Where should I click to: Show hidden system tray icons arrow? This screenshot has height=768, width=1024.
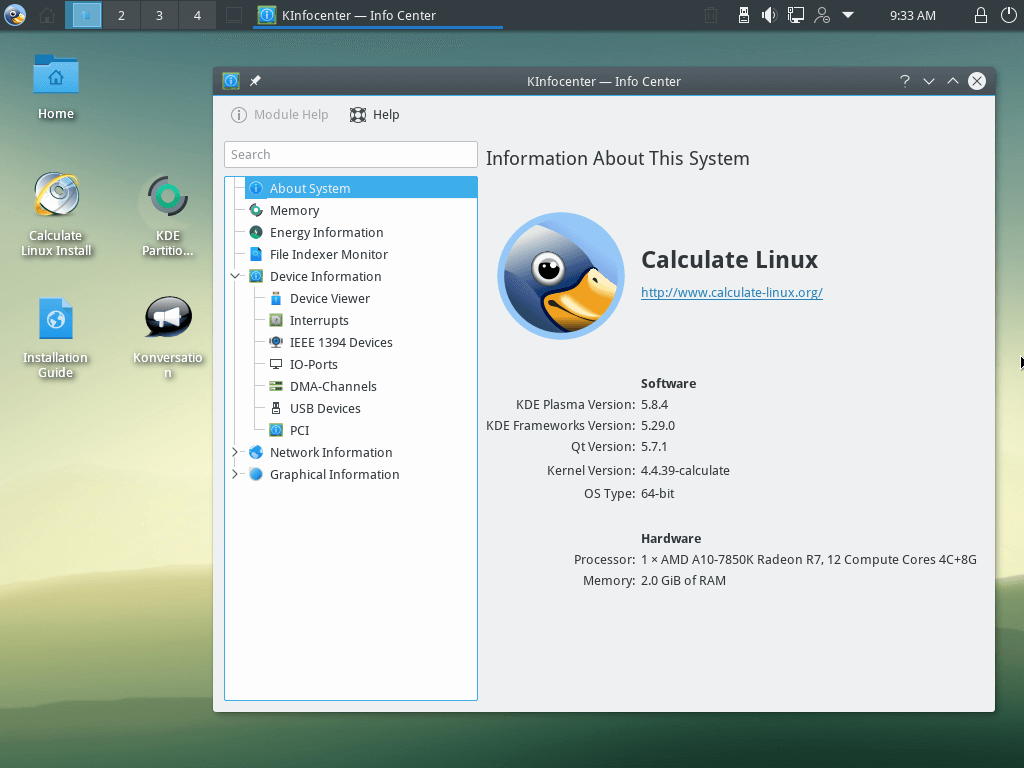click(848, 15)
